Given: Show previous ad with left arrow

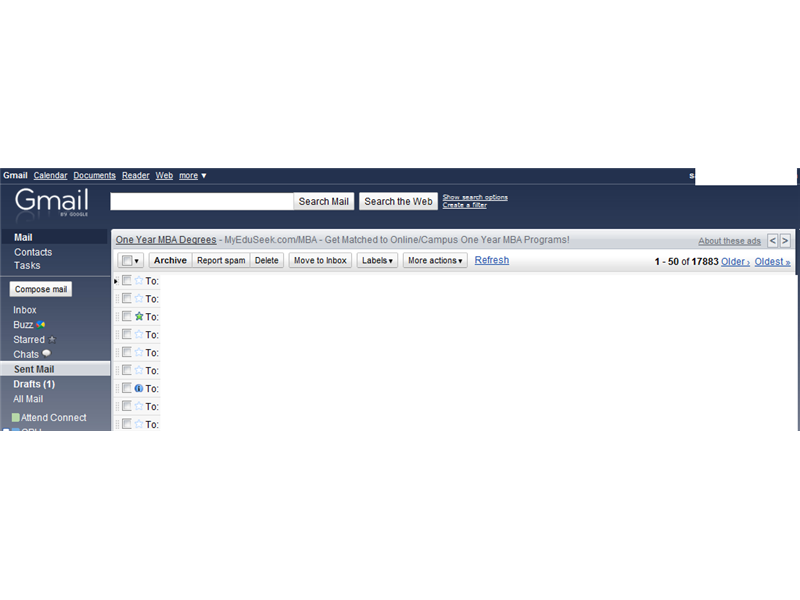Looking at the screenshot, I should pos(772,240).
